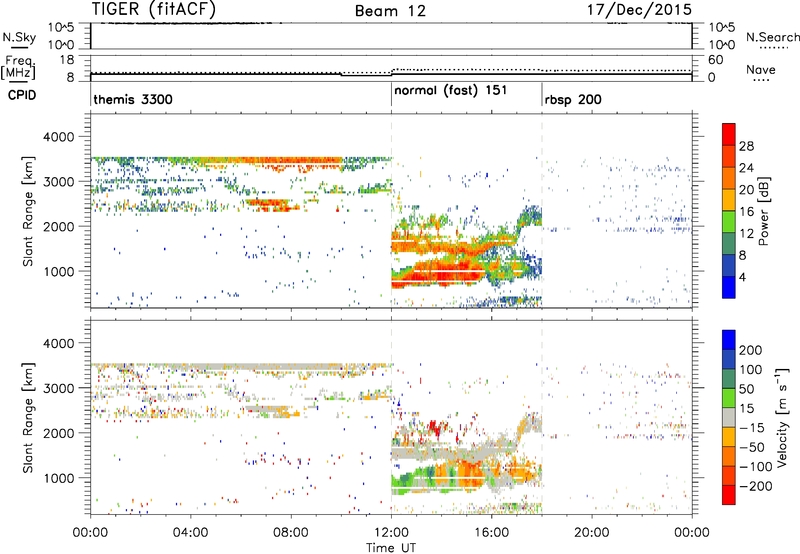Select the Freq. [MHz] axis label
This screenshot has width=800, height=554.
18,67
